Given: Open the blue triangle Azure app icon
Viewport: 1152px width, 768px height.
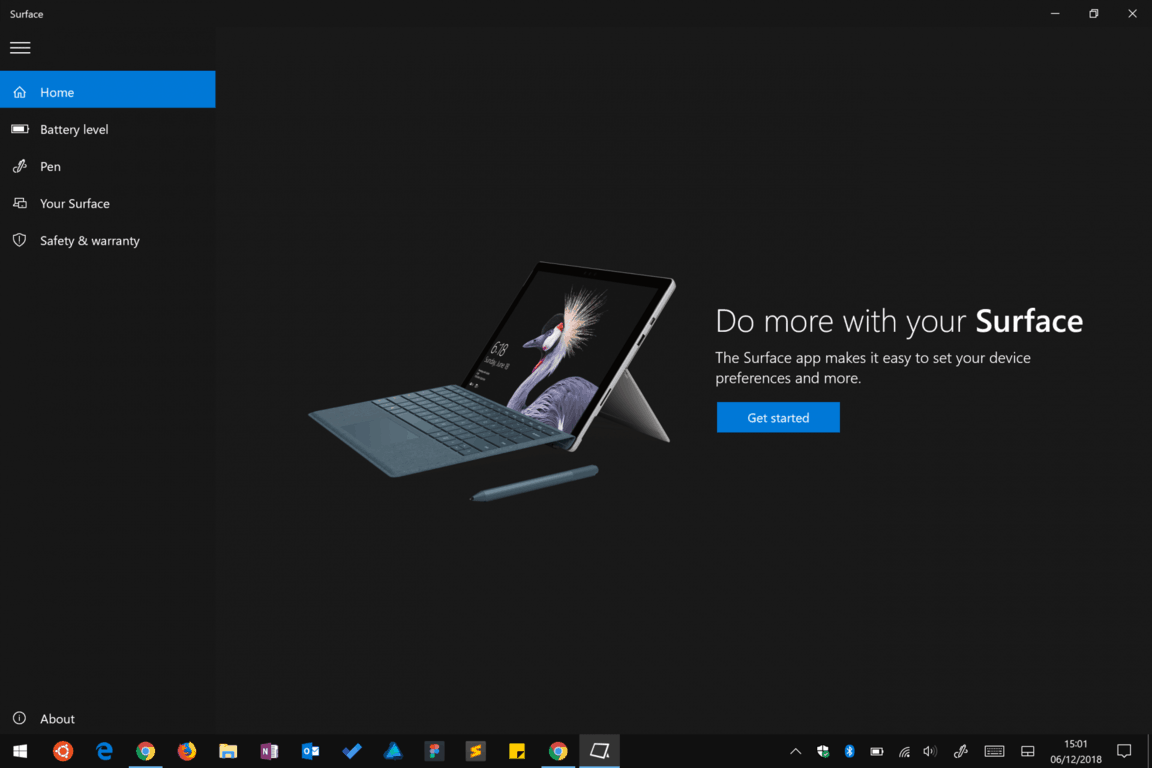Looking at the screenshot, I should (393, 751).
